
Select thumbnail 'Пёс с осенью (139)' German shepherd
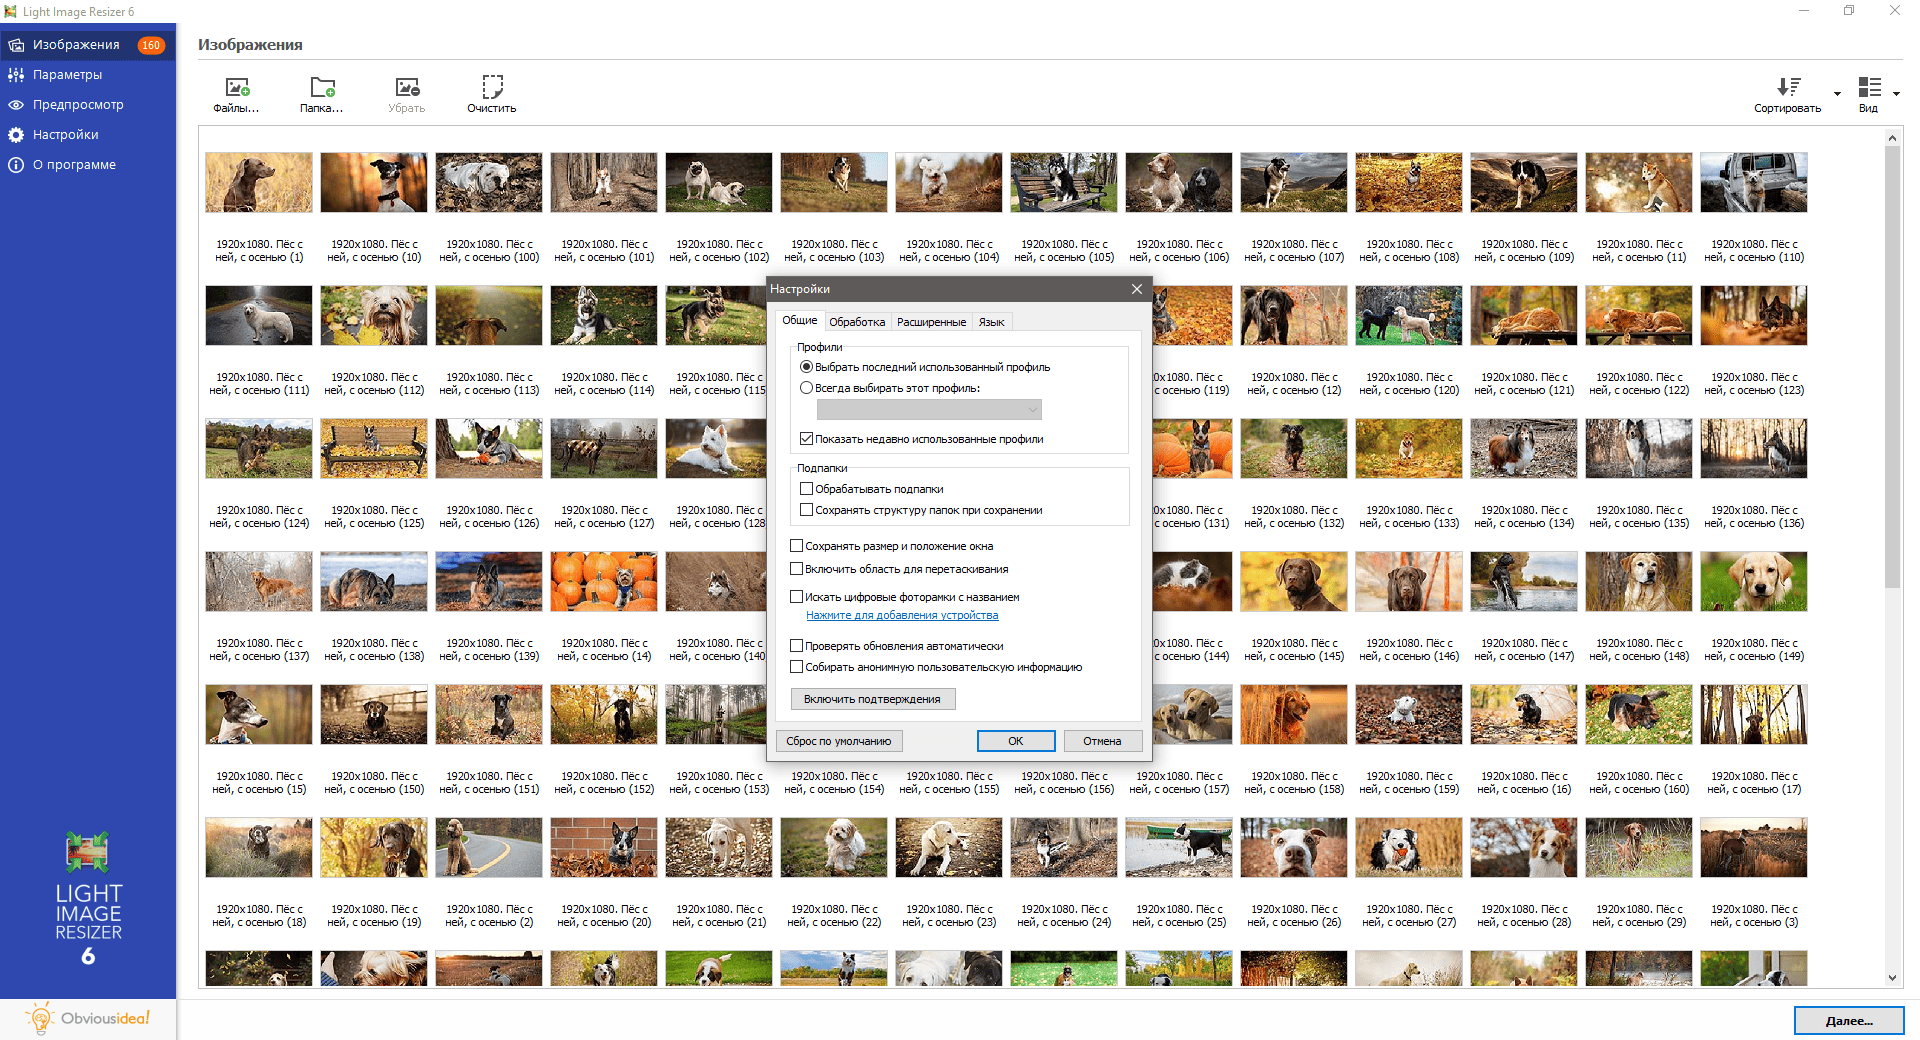tap(489, 582)
